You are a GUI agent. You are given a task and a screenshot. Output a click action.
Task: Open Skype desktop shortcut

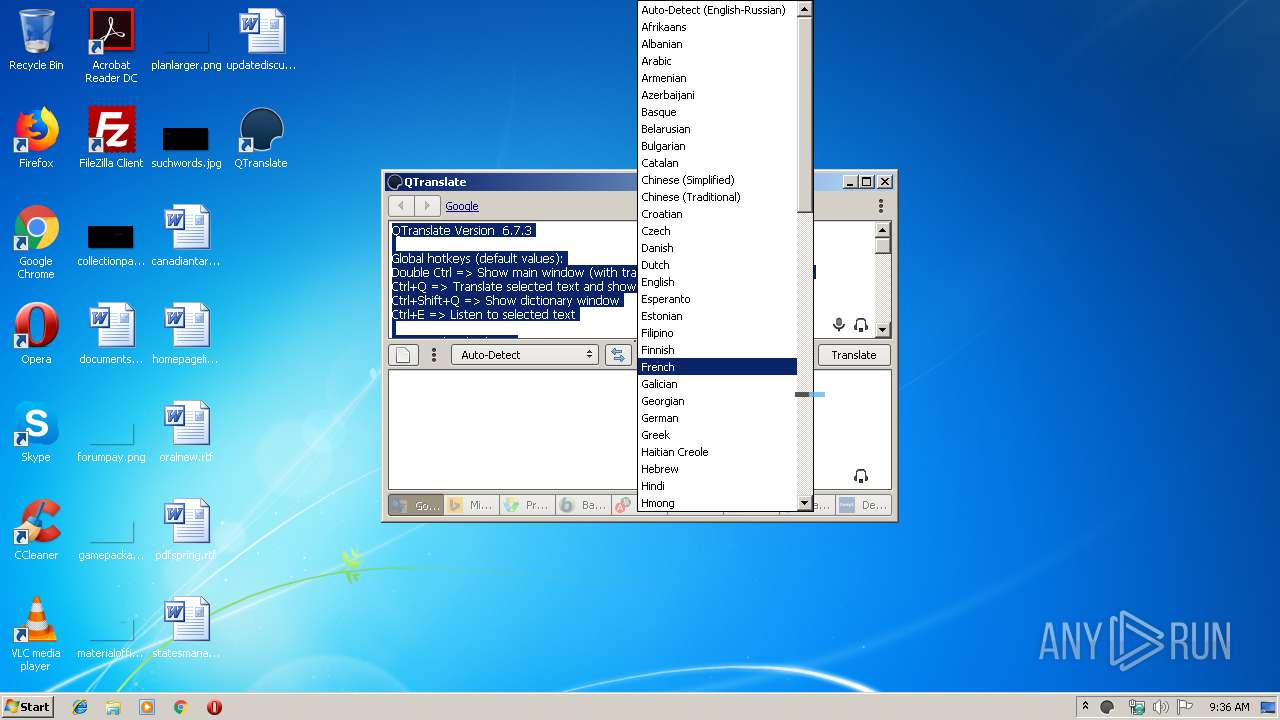[36, 433]
